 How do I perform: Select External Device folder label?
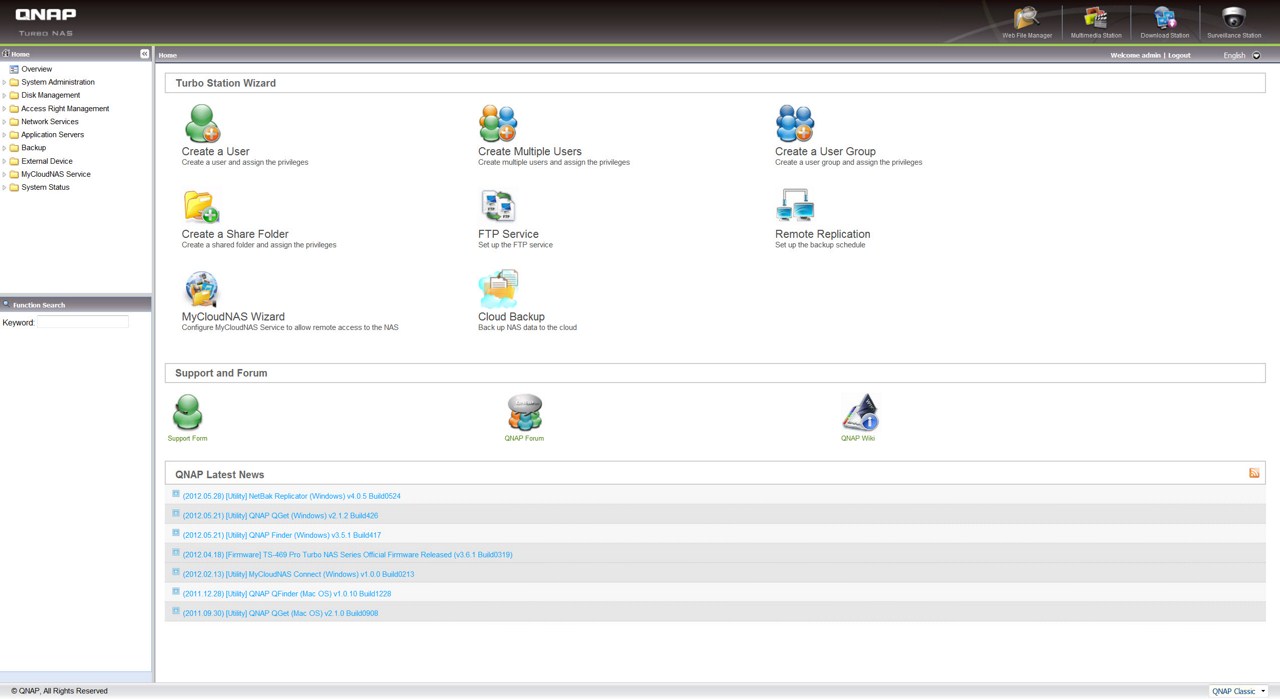click(47, 161)
